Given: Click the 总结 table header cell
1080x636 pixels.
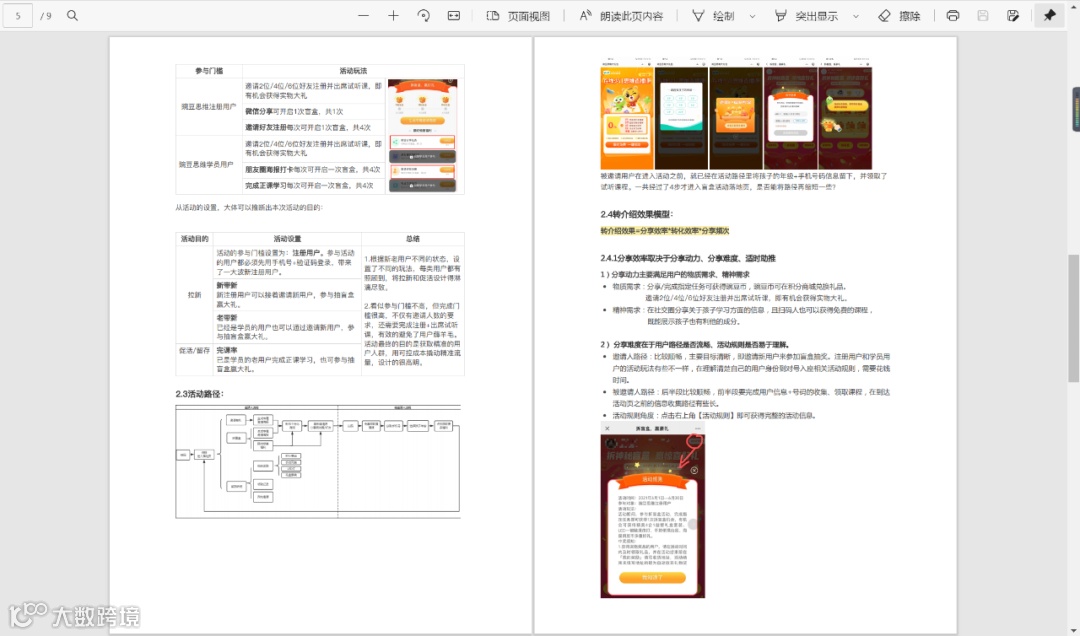Looking at the screenshot, I should pos(413,238).
